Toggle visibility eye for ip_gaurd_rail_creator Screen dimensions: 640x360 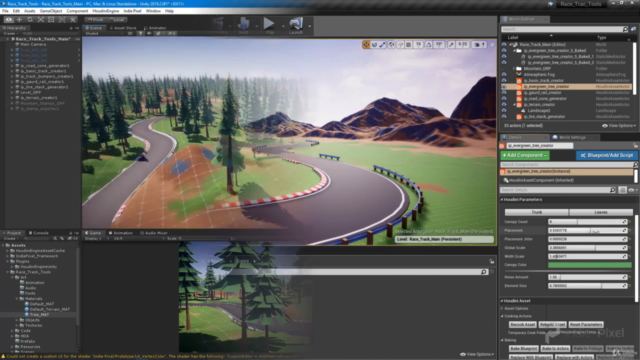pyautogui.click(x=504, y=93)
